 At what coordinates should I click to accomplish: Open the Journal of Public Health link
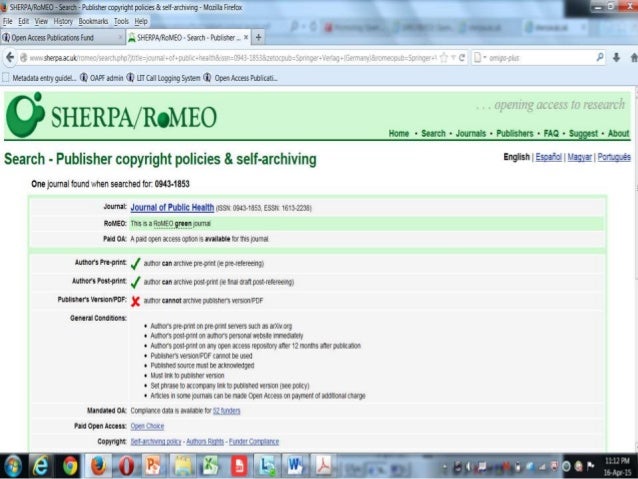[x=172, y=208]
